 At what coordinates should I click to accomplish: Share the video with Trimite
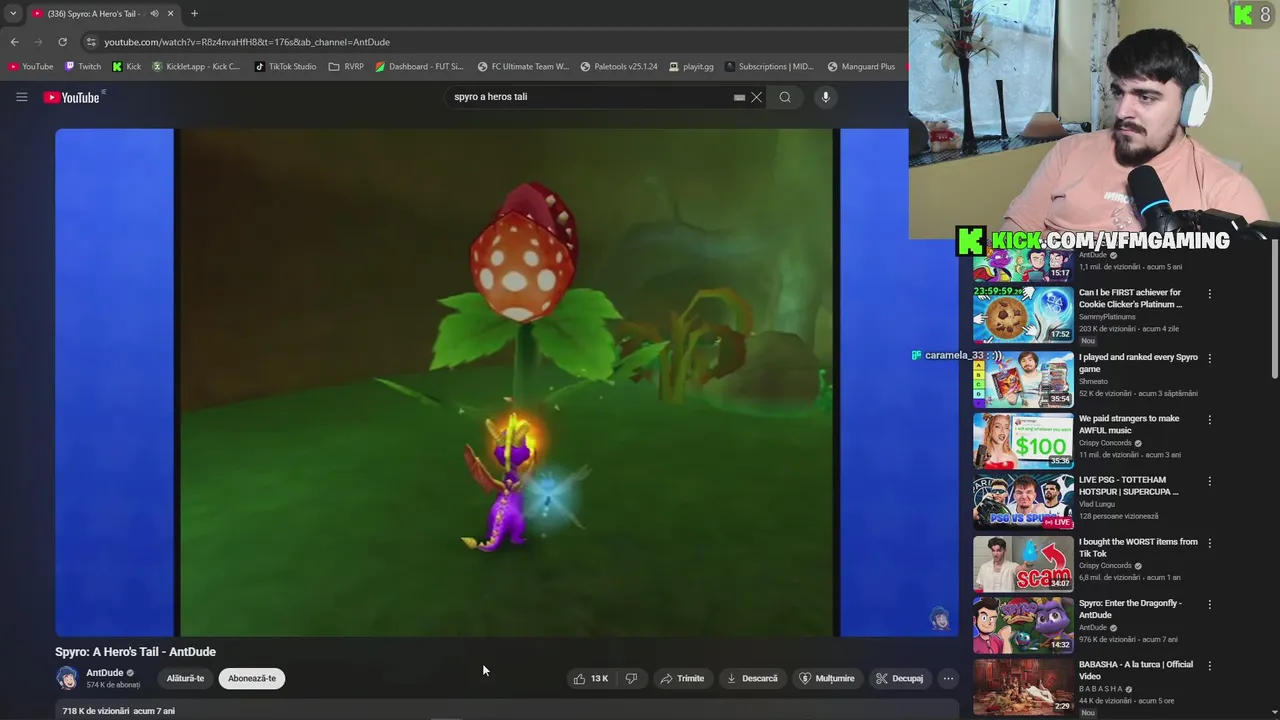pyautogui.click(x=682, y=678)
